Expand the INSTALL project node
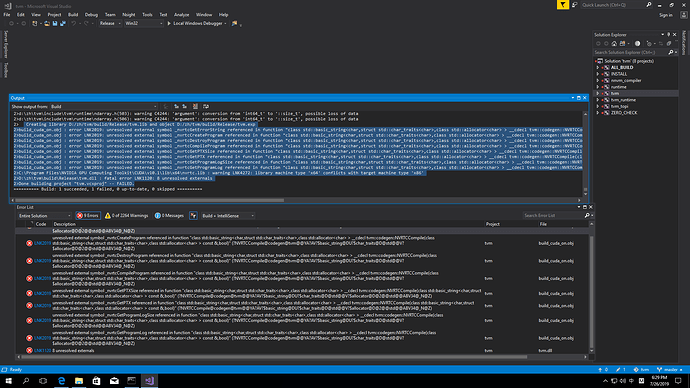Viewport: 690px width, 388px height. coord(598,74)
